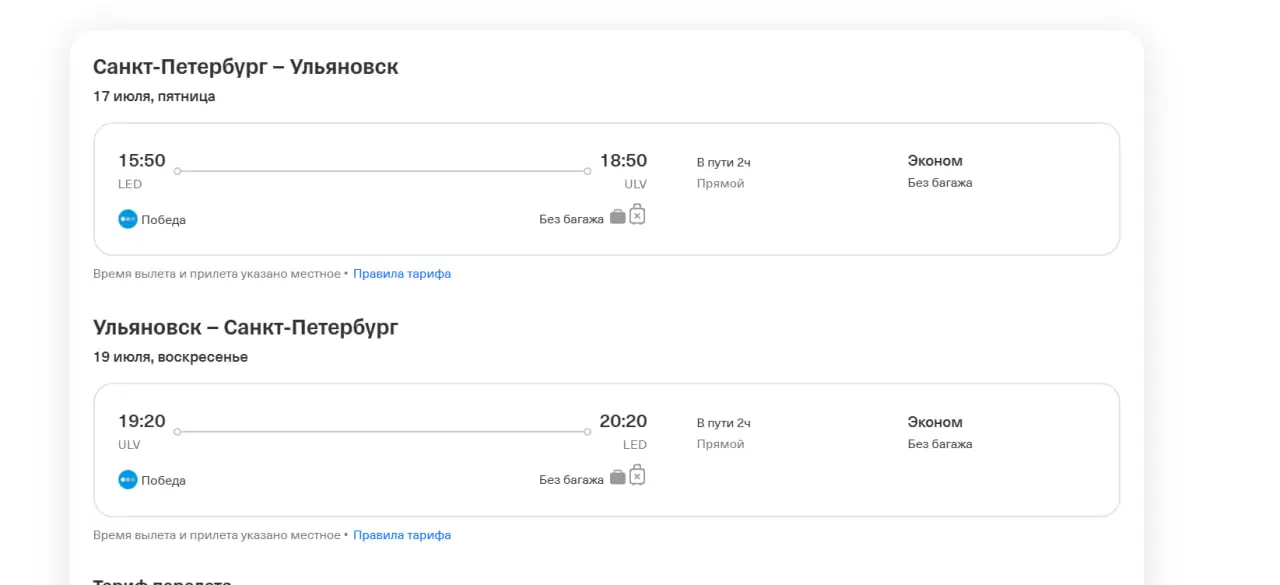
Task: Select the Эконом fare label of the outbound flight
Action: [935, 161]
